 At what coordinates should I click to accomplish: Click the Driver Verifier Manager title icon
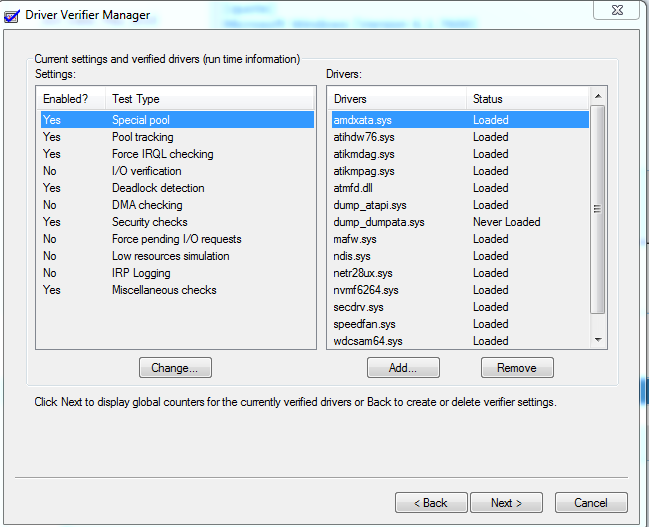coord(12,16)
